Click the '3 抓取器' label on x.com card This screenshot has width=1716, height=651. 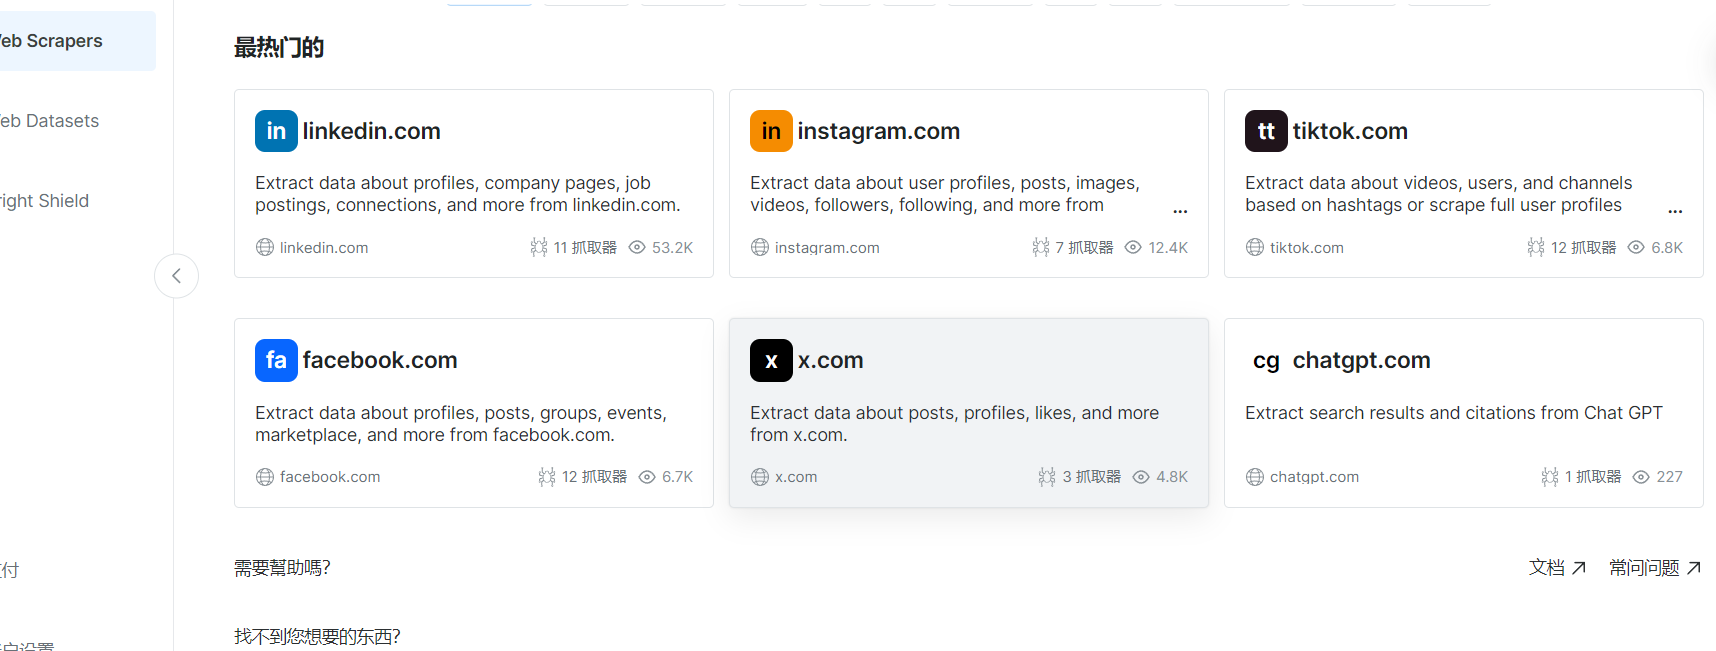point(1091,477)
